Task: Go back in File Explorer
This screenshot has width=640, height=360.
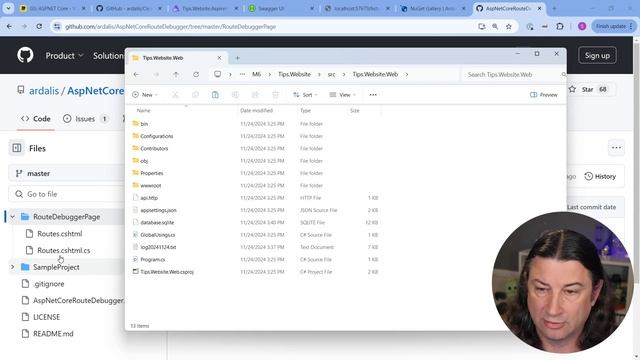Action: click(136, 75)
